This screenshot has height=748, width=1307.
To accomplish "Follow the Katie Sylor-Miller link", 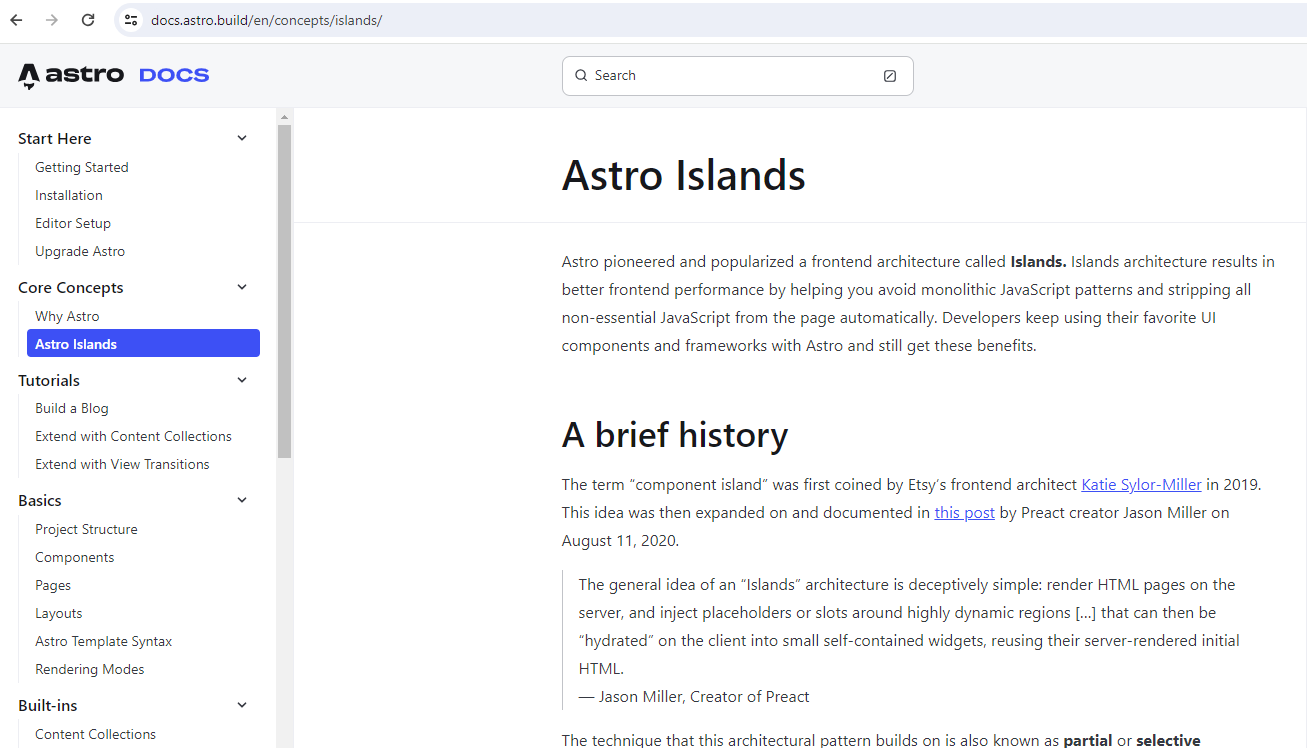I will pyautogui.click(x=1141, y=484).
